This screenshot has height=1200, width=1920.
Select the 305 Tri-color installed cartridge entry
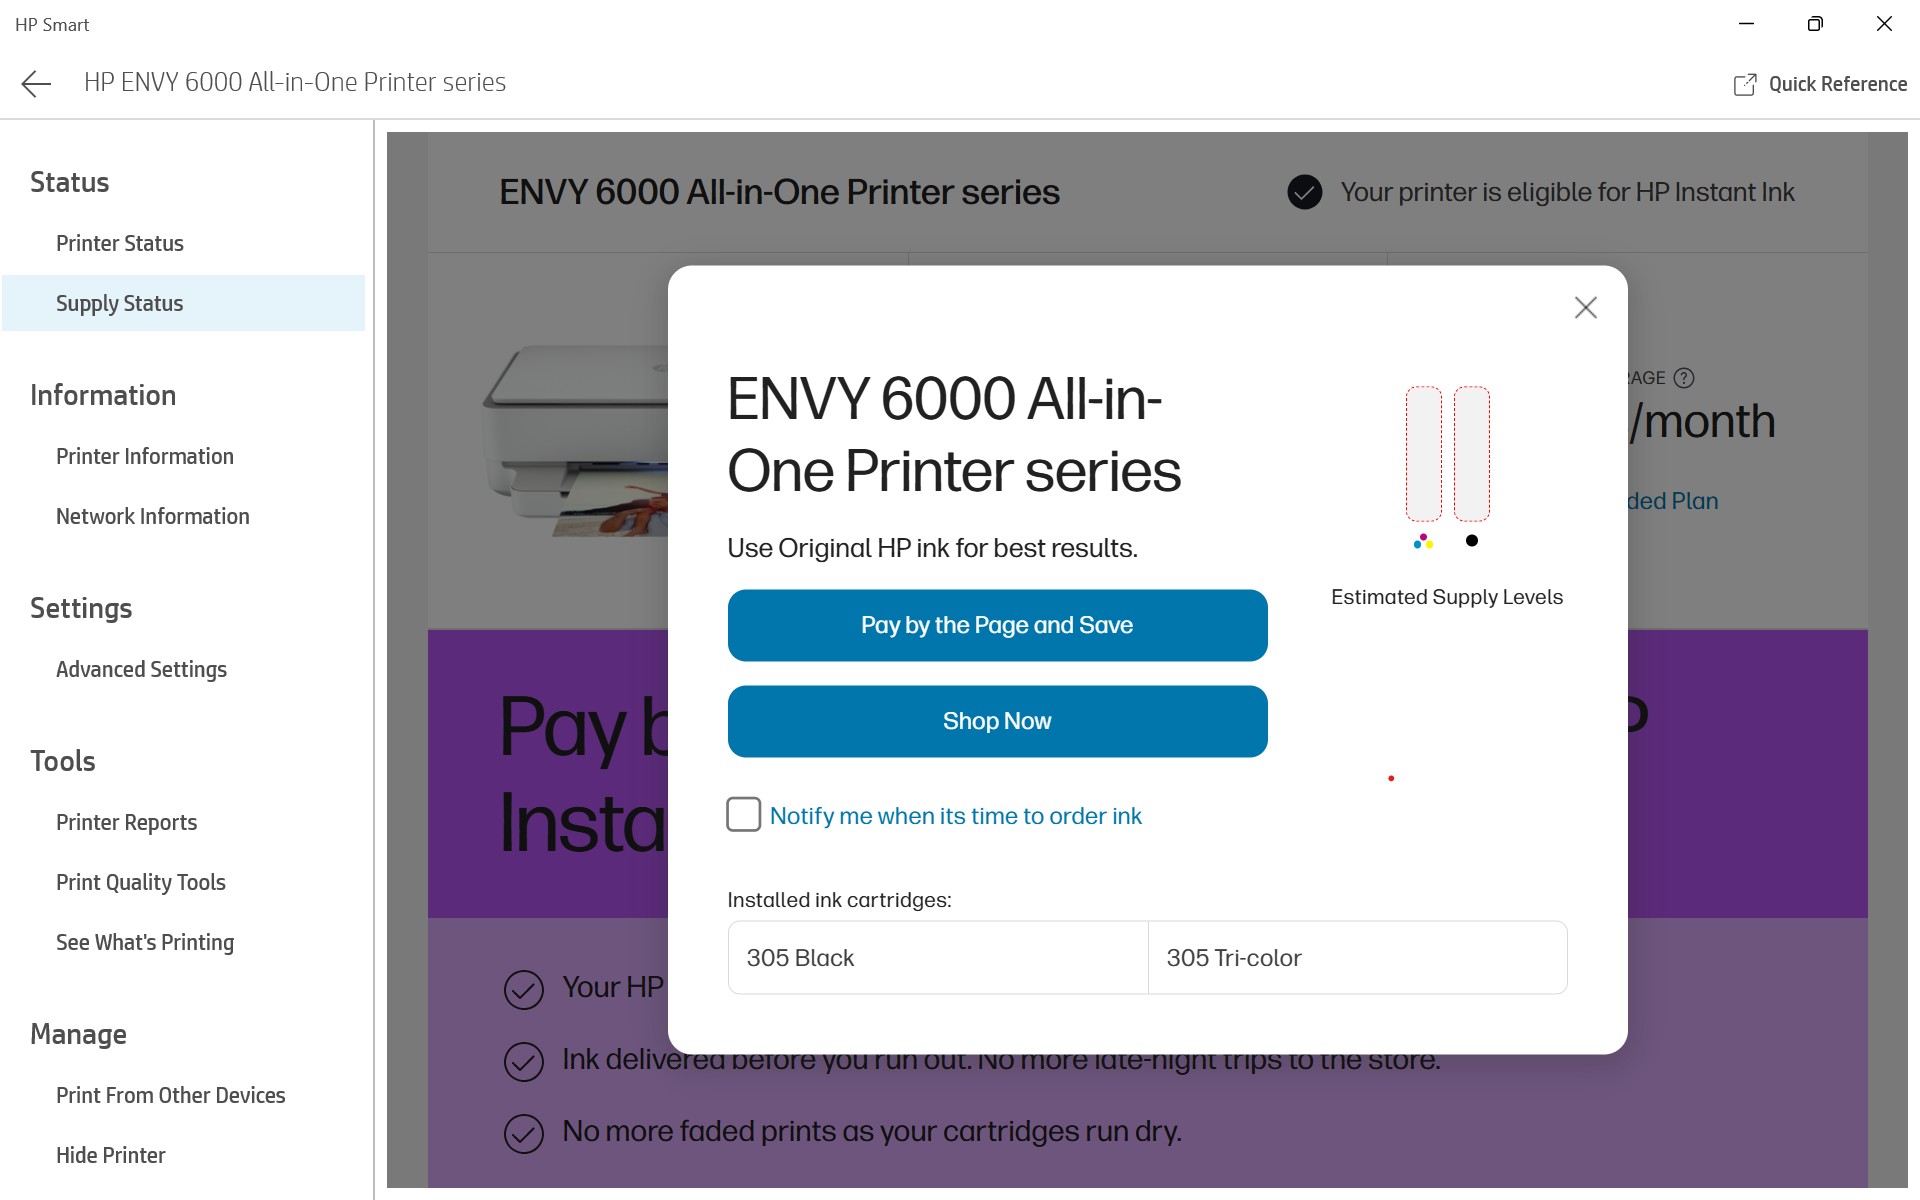(1356, 957)
